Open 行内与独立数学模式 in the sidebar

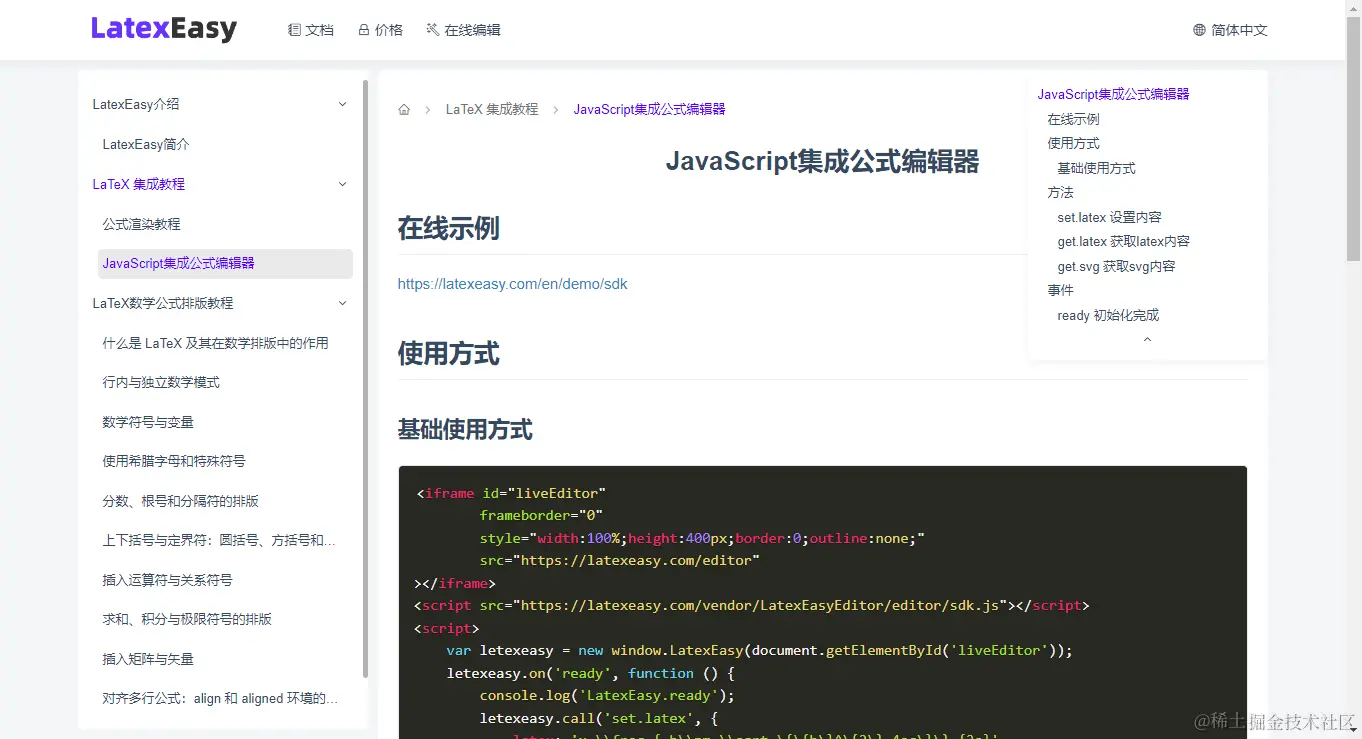161,382
